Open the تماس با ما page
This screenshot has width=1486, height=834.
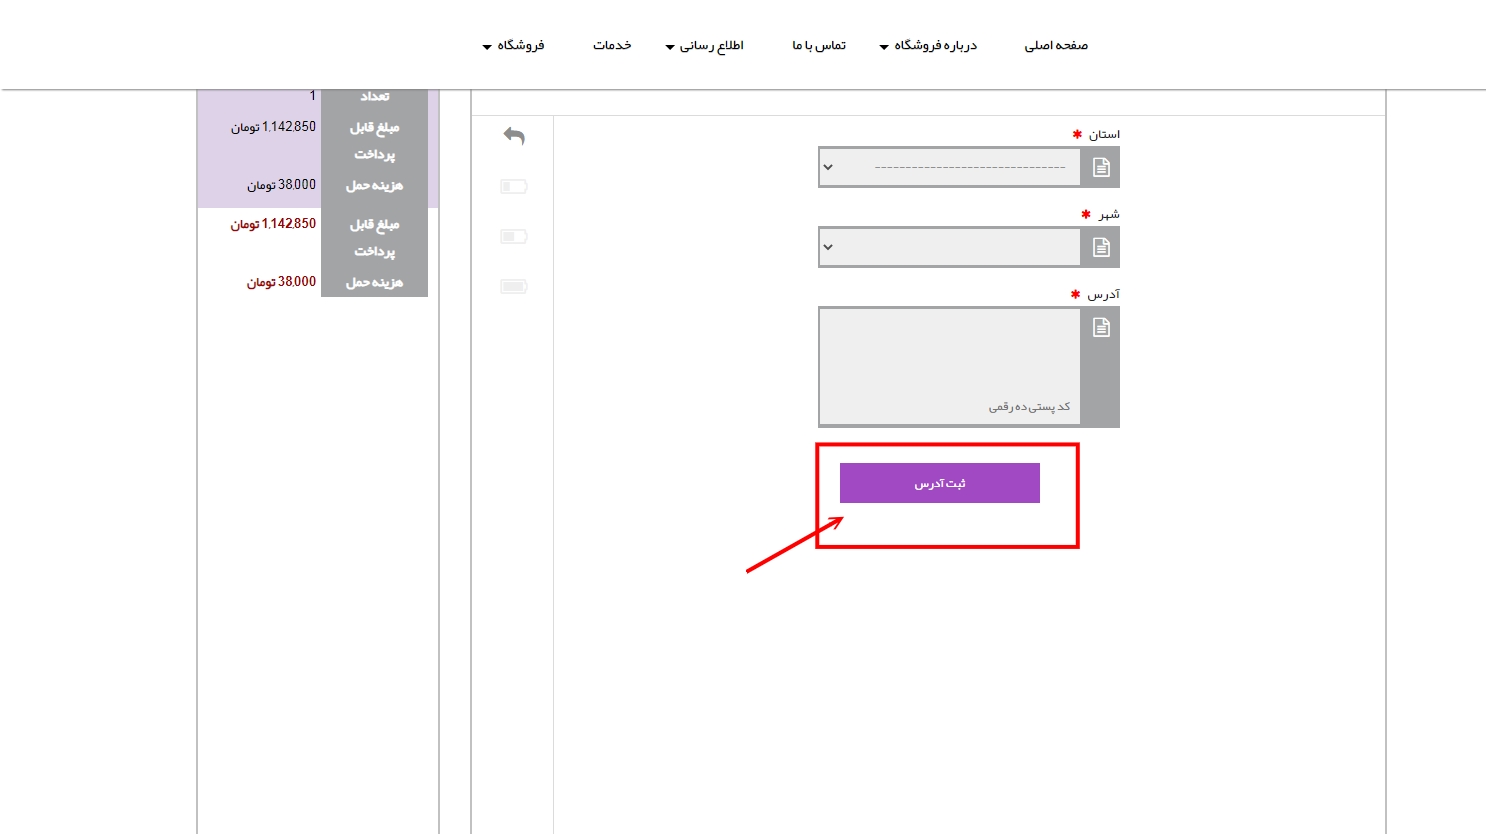(819, 46)
